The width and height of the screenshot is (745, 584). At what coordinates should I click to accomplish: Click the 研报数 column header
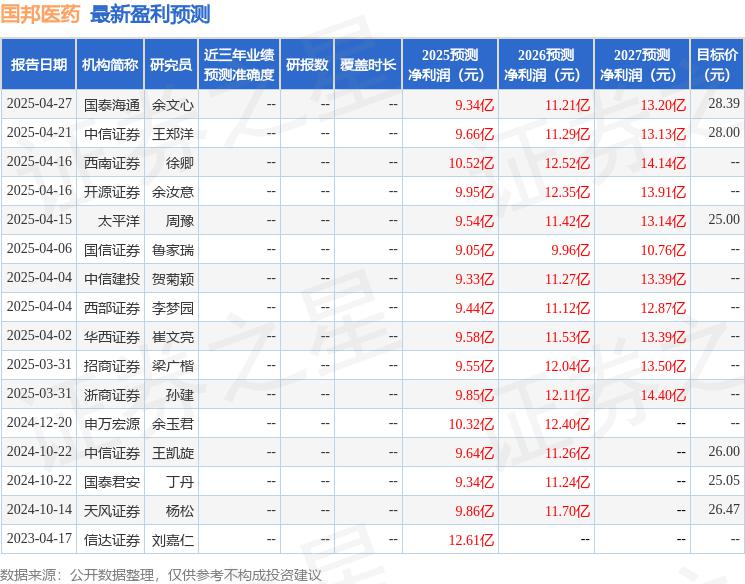pyautogui.click(x=307, y=64)
